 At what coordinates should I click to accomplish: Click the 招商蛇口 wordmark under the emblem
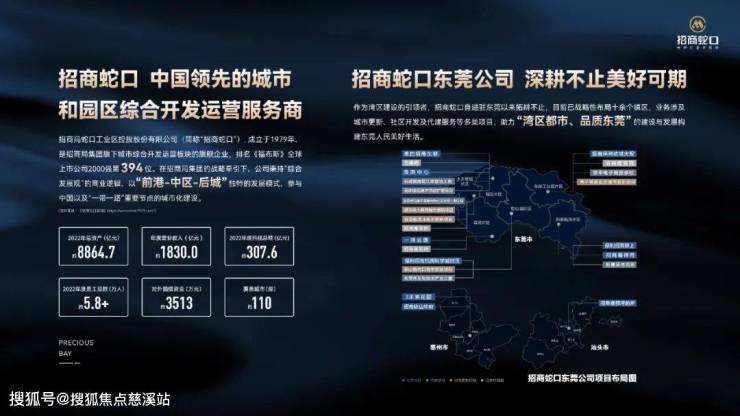(698, 40)
